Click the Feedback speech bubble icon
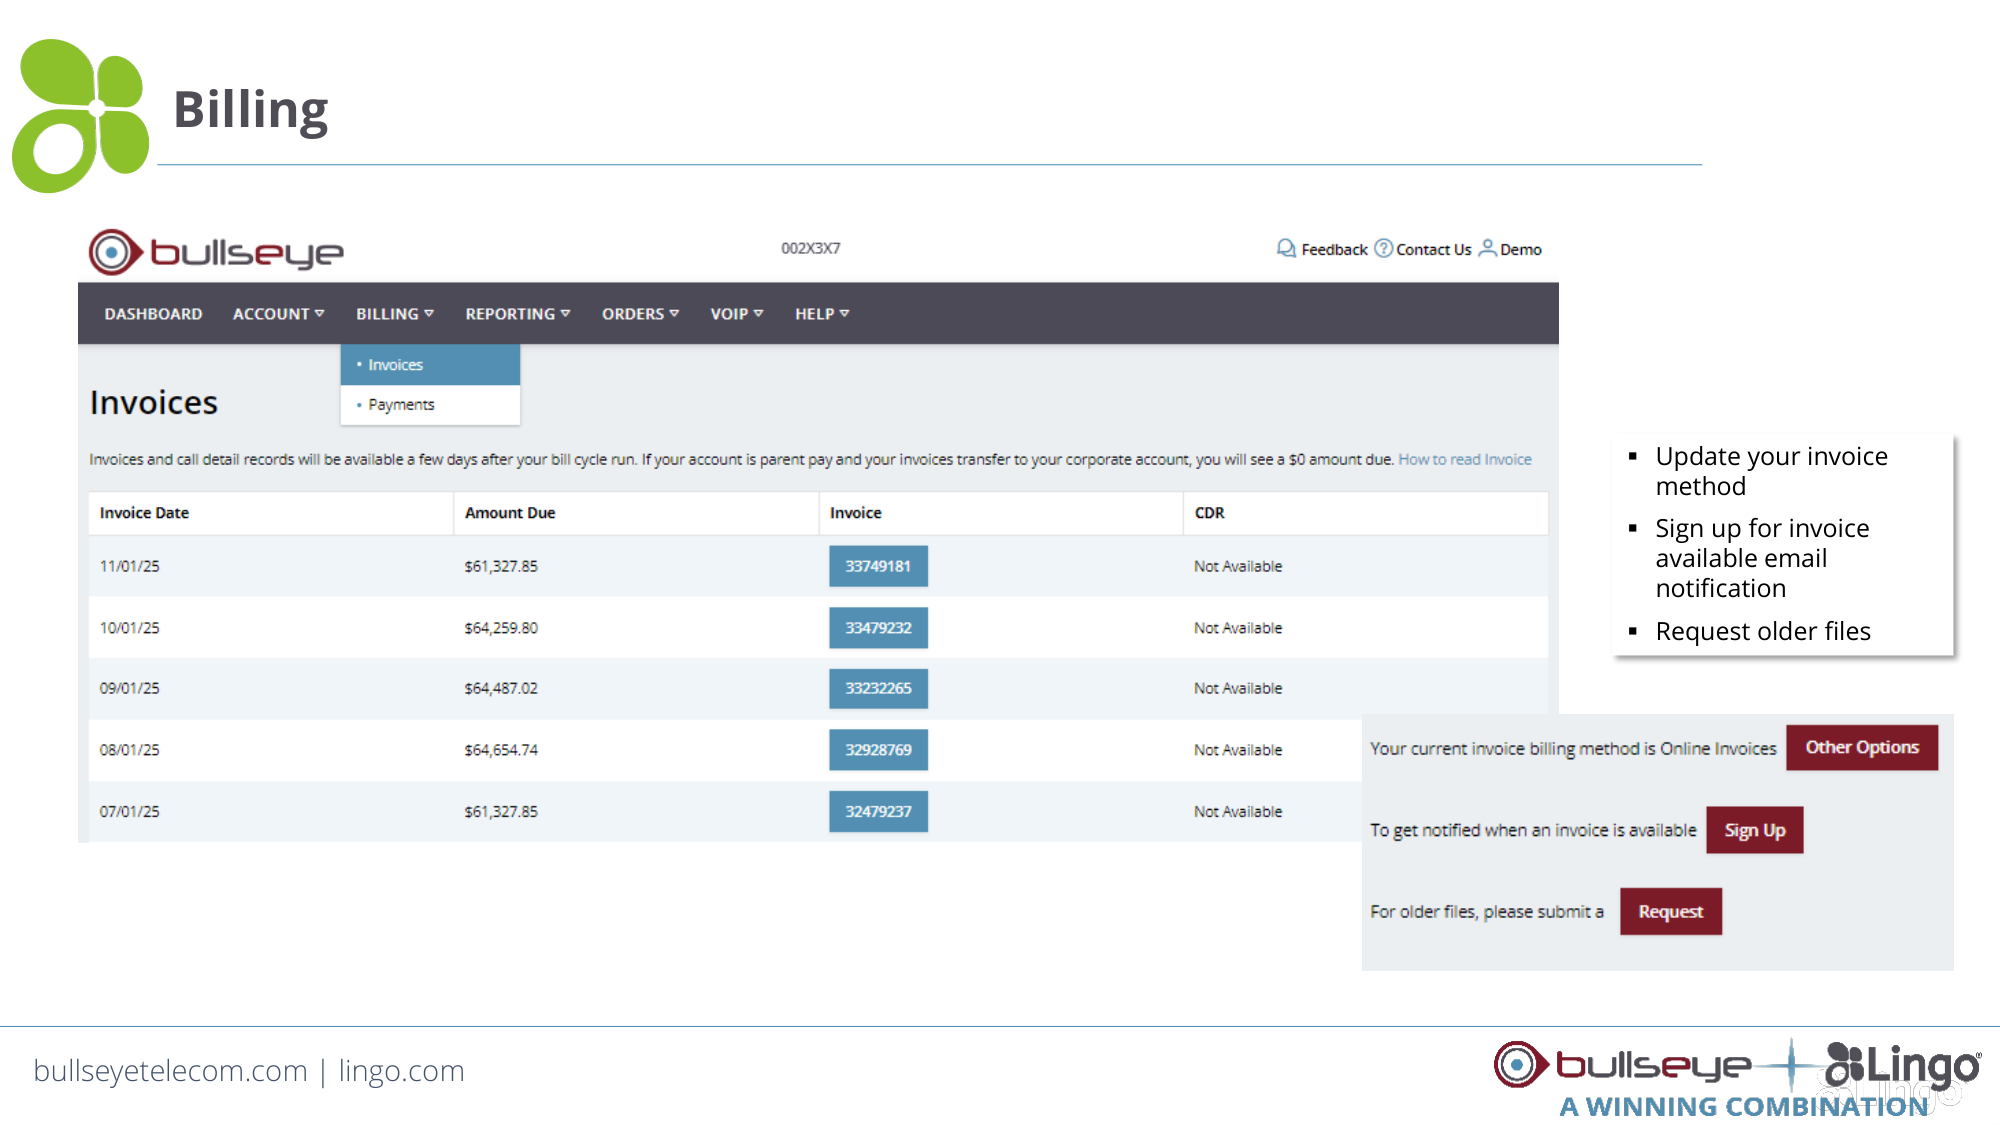The height and width of the screenshot is (1125, 2000). (x=1286, y=248)
